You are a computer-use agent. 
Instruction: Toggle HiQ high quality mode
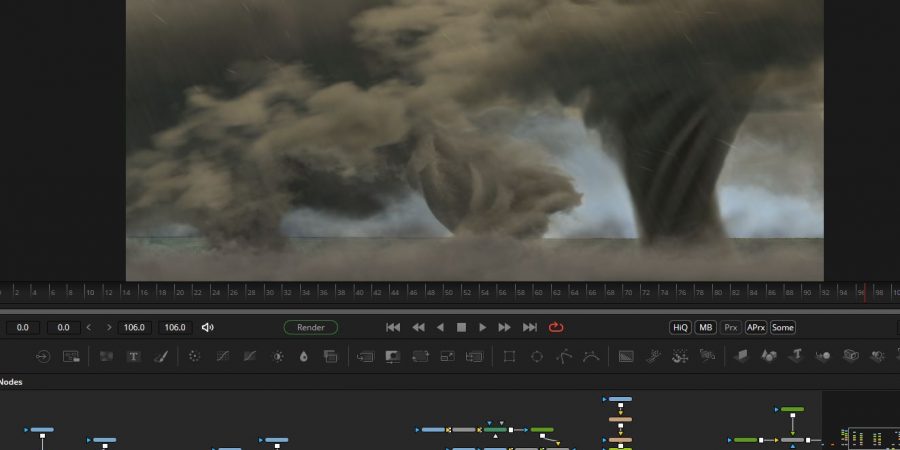click(x=680, y=327)
